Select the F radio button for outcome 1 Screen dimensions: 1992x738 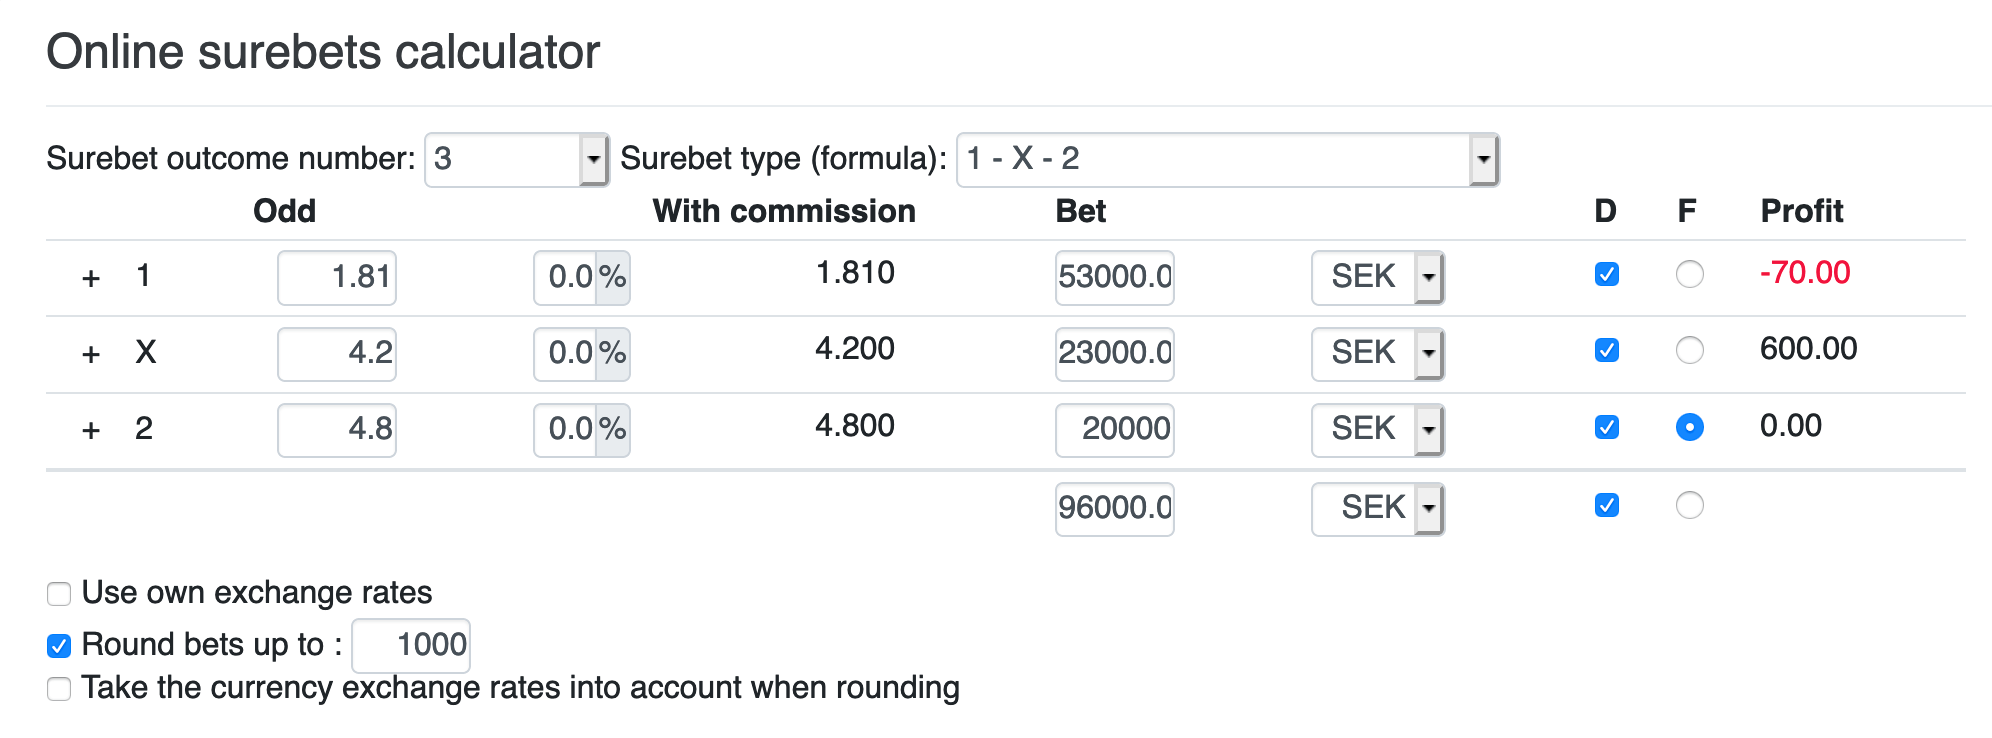pyautogui.click(x=1690, y=275)
